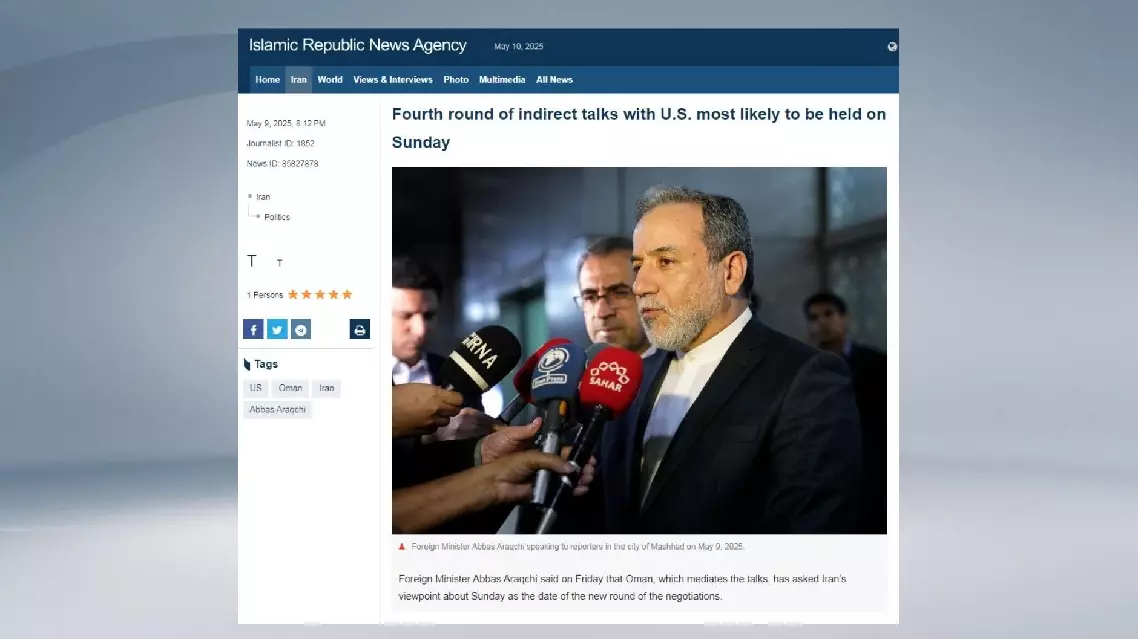
Task: Select the Iran navigation tab
Action: click(298, 80)
